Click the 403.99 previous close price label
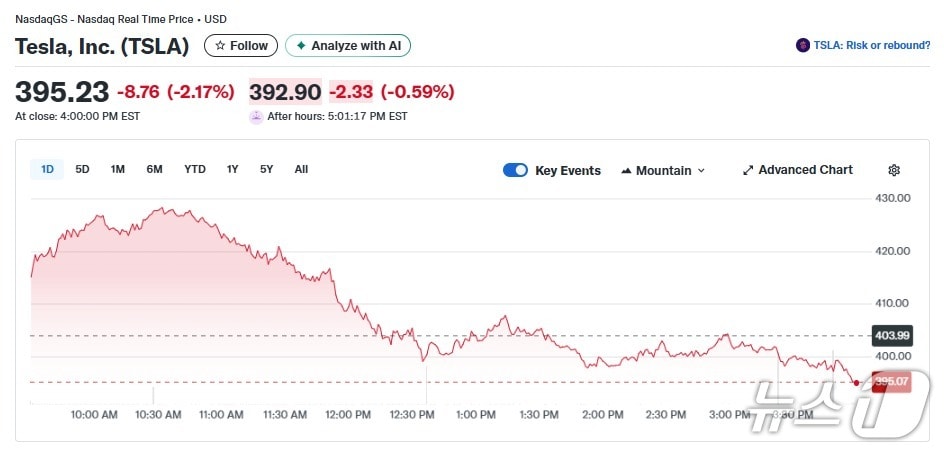 891,336
